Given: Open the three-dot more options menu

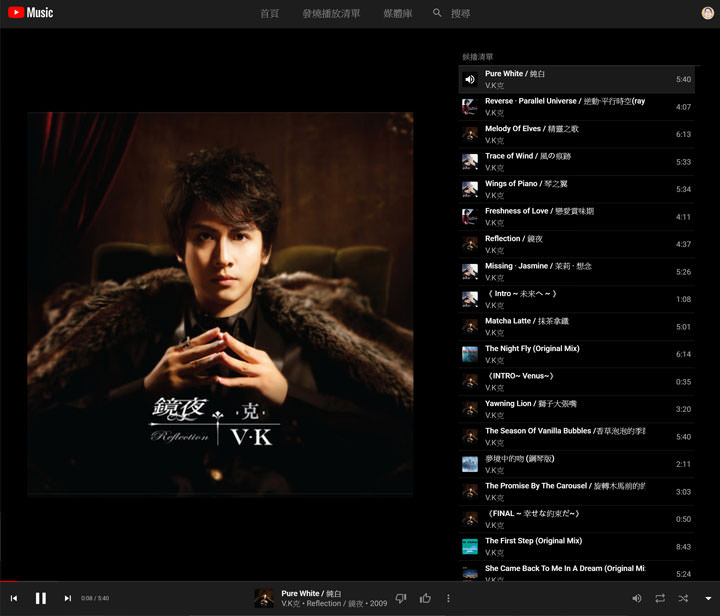Looking at the screenshot, I should 448,598.
